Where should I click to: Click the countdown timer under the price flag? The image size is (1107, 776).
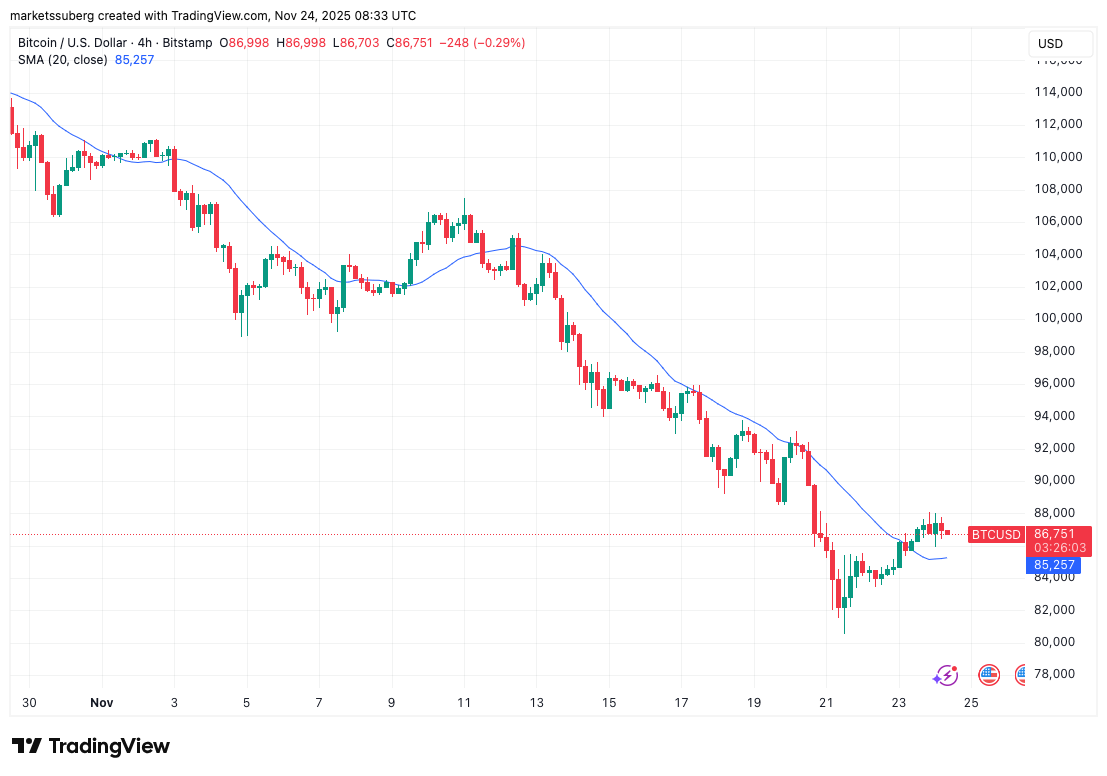coord(1059,548)
